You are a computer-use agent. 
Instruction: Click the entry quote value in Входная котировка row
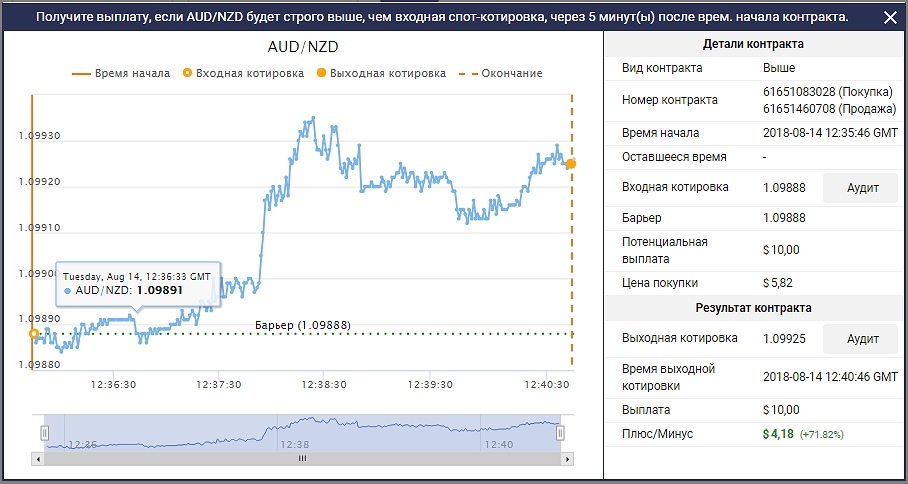coord(784,188)
